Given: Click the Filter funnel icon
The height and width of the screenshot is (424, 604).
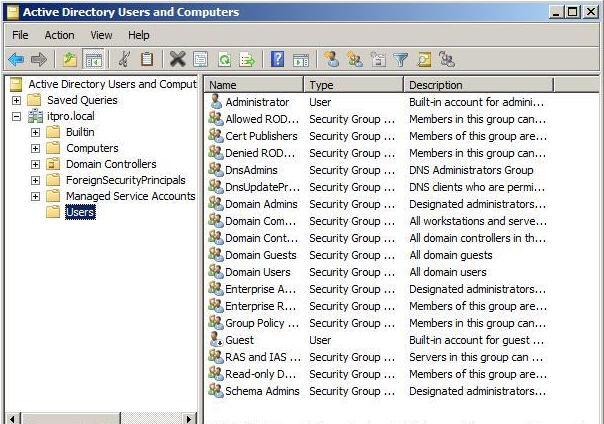Looking at the screenshot, I should 401,60.
